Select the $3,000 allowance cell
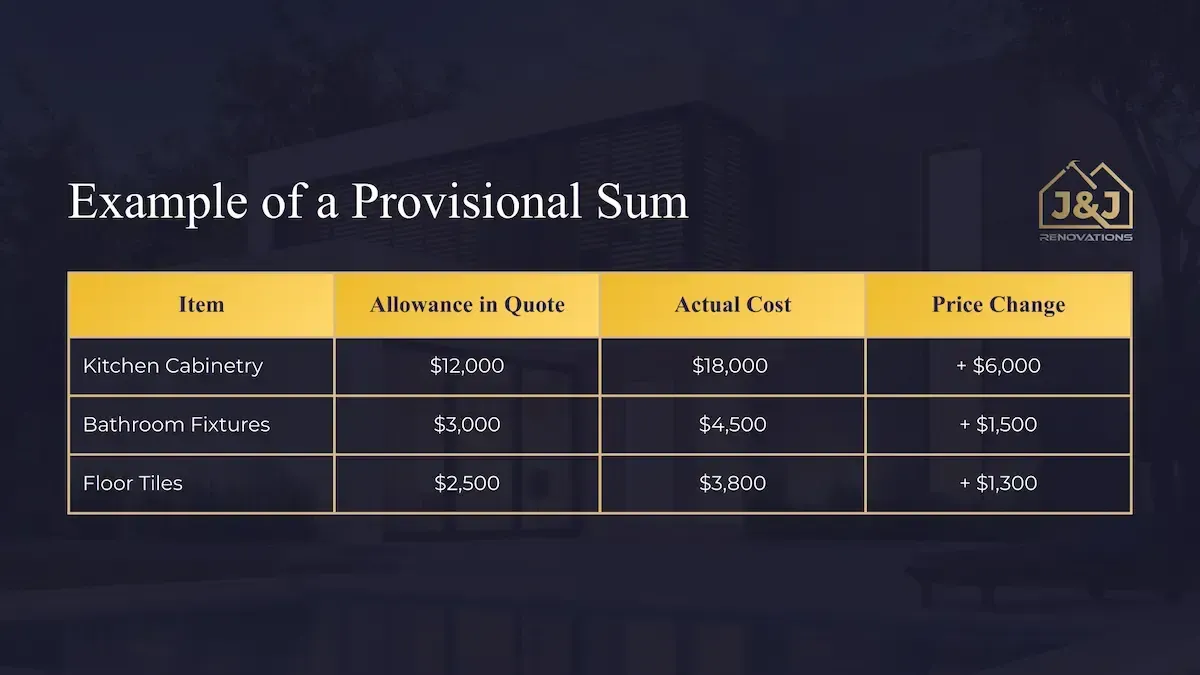This screenshot has width=1200, height=675. [467, 424]
